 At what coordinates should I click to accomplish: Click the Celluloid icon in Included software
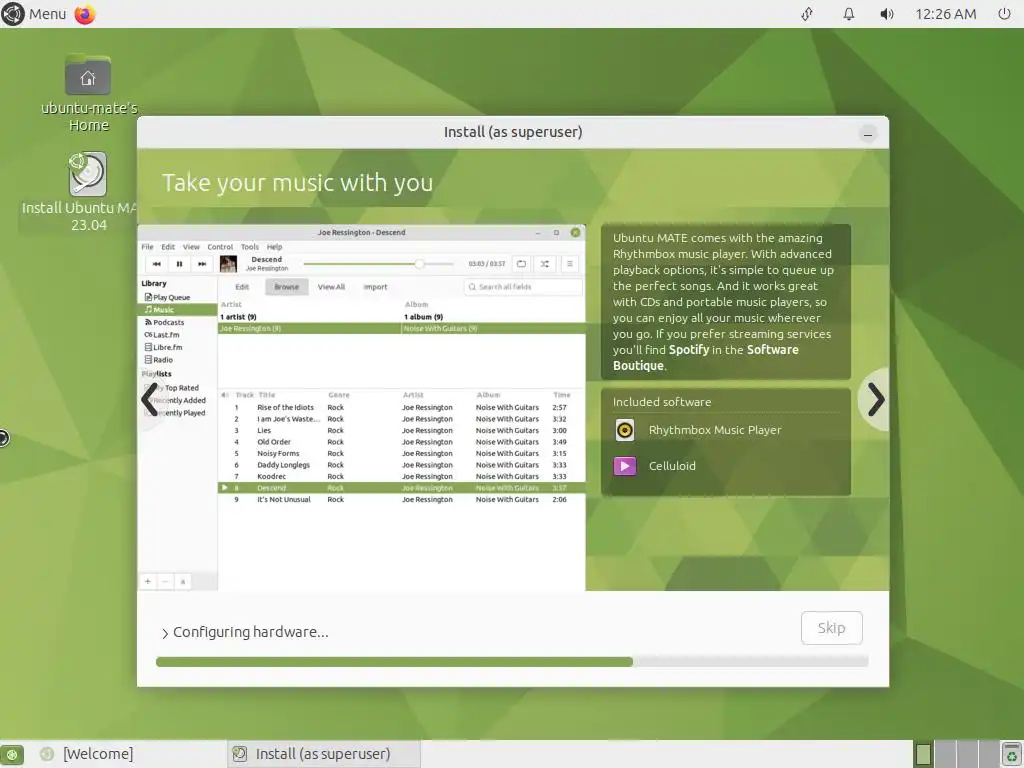(x=625, y=466)
